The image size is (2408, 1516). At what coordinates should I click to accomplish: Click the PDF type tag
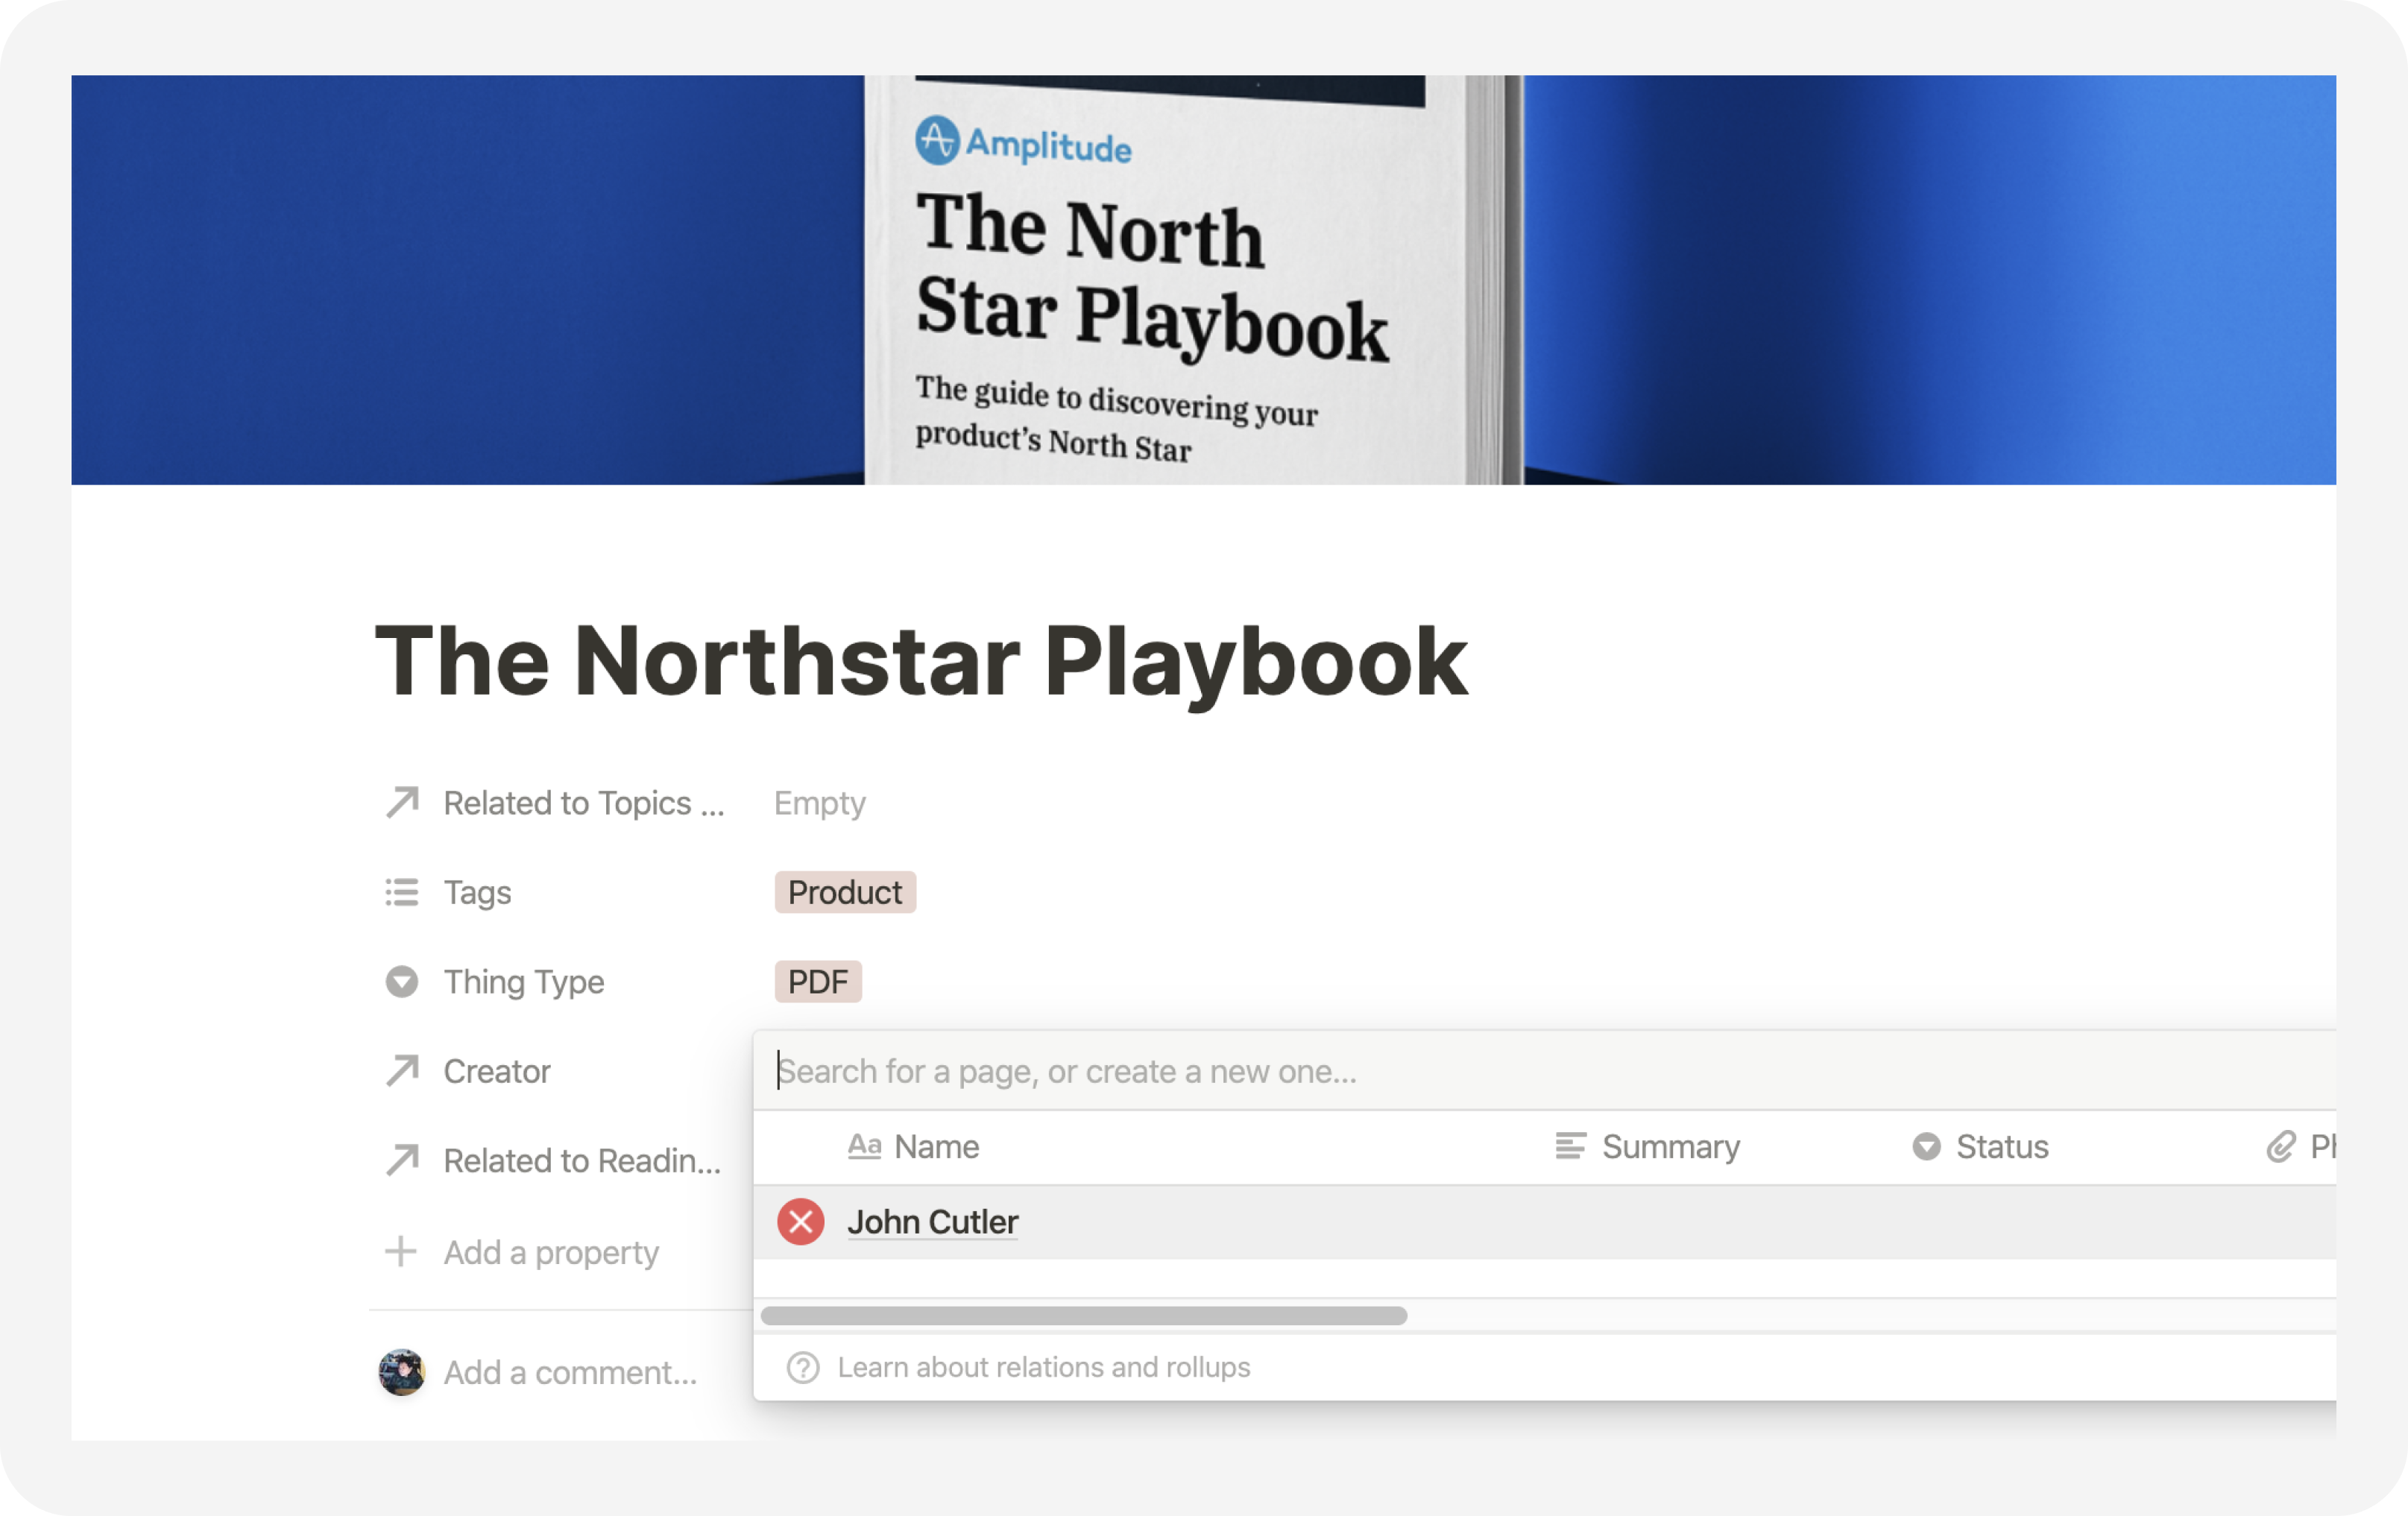(x=818, y=981)
